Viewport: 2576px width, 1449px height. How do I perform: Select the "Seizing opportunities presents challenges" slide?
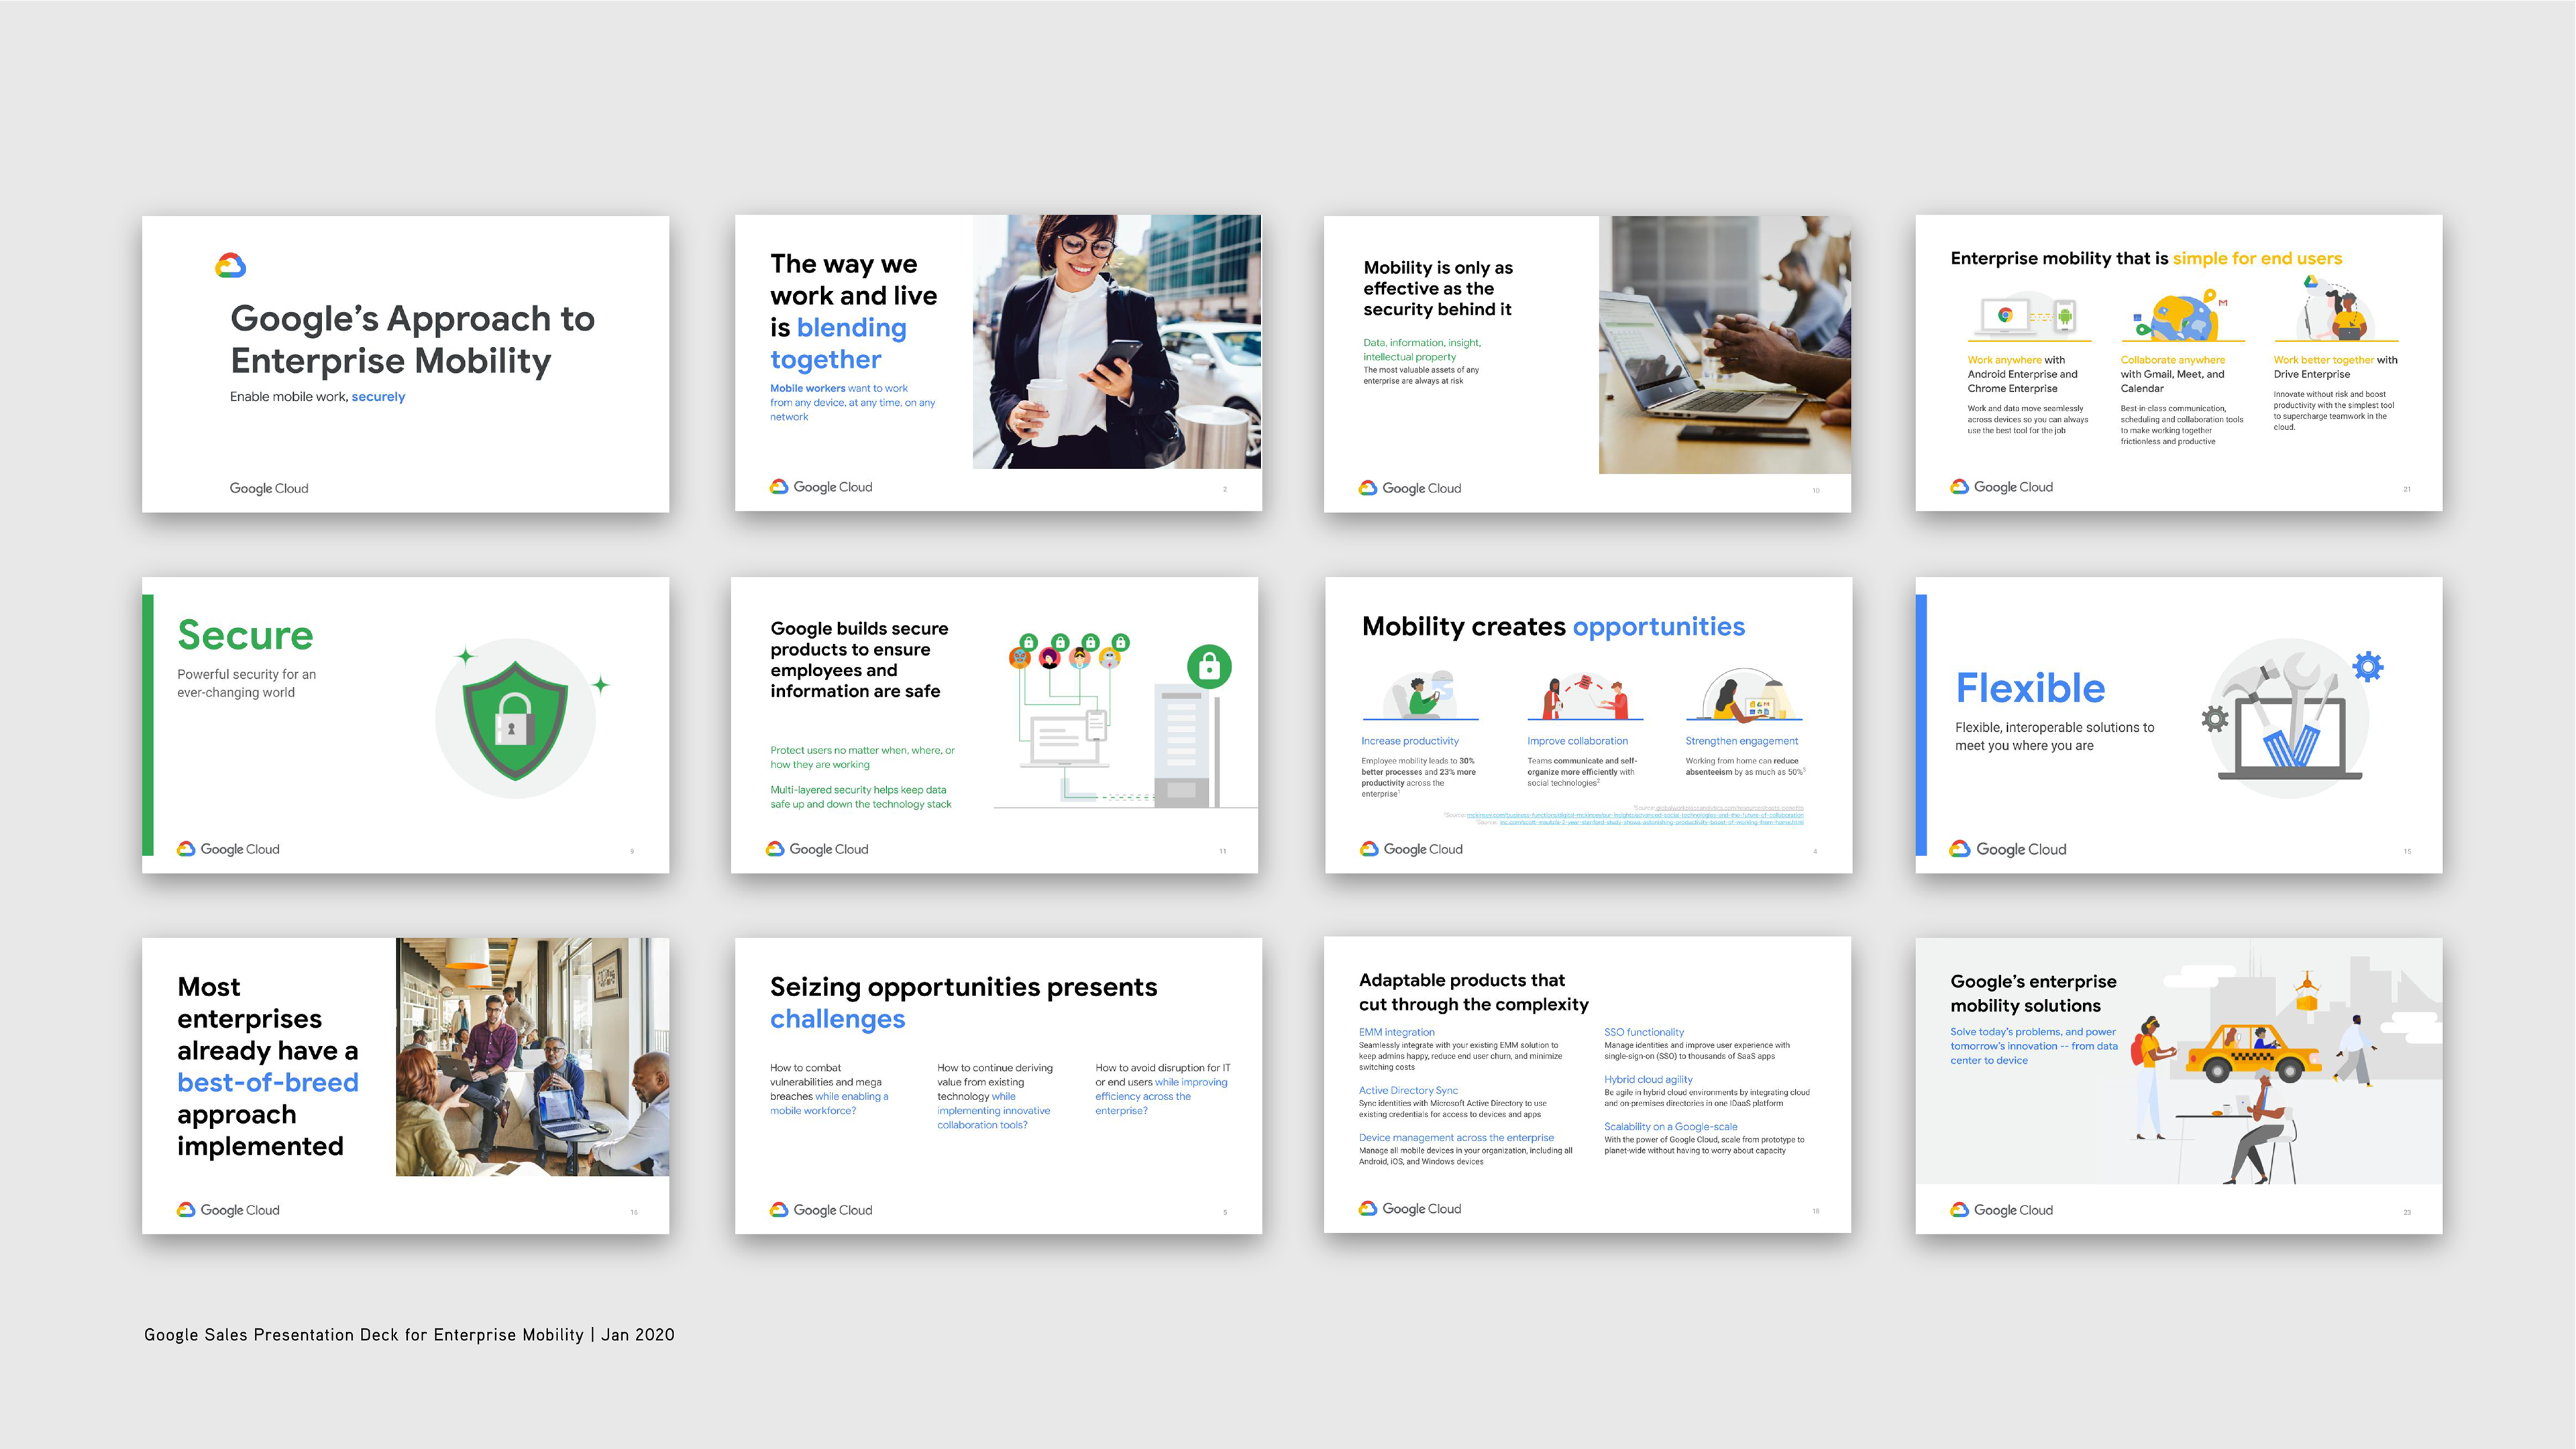pyautogui.click(x=998, y=1085)
